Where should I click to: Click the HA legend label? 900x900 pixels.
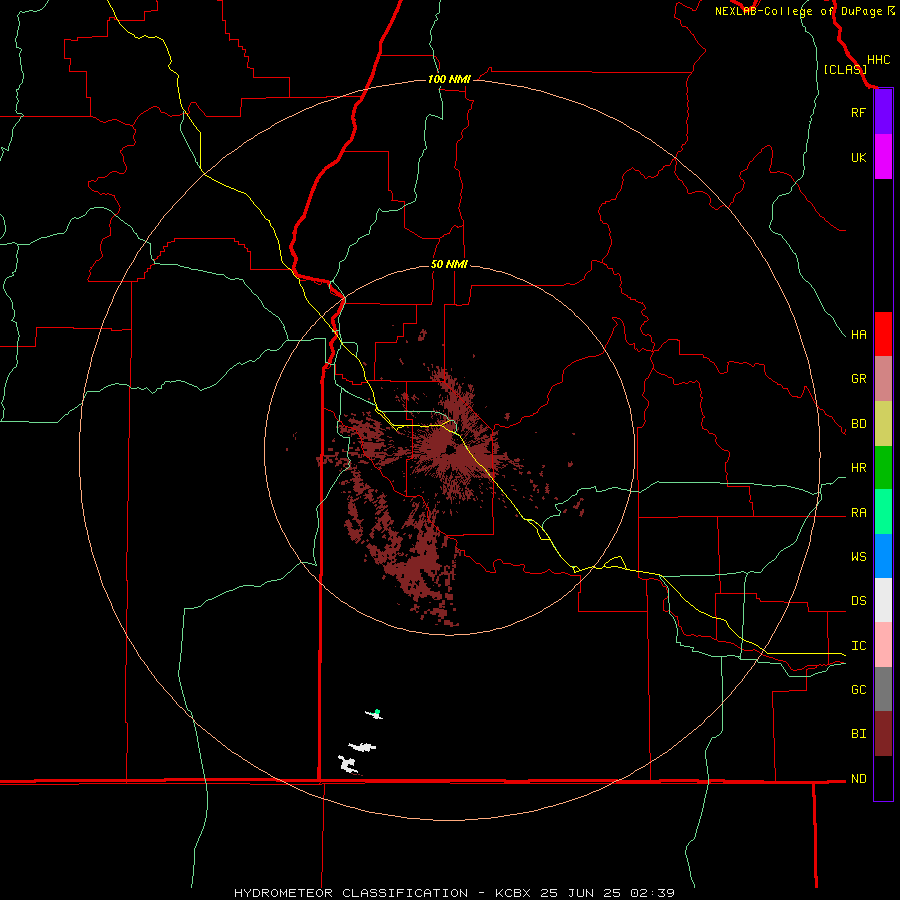point(858,335)
